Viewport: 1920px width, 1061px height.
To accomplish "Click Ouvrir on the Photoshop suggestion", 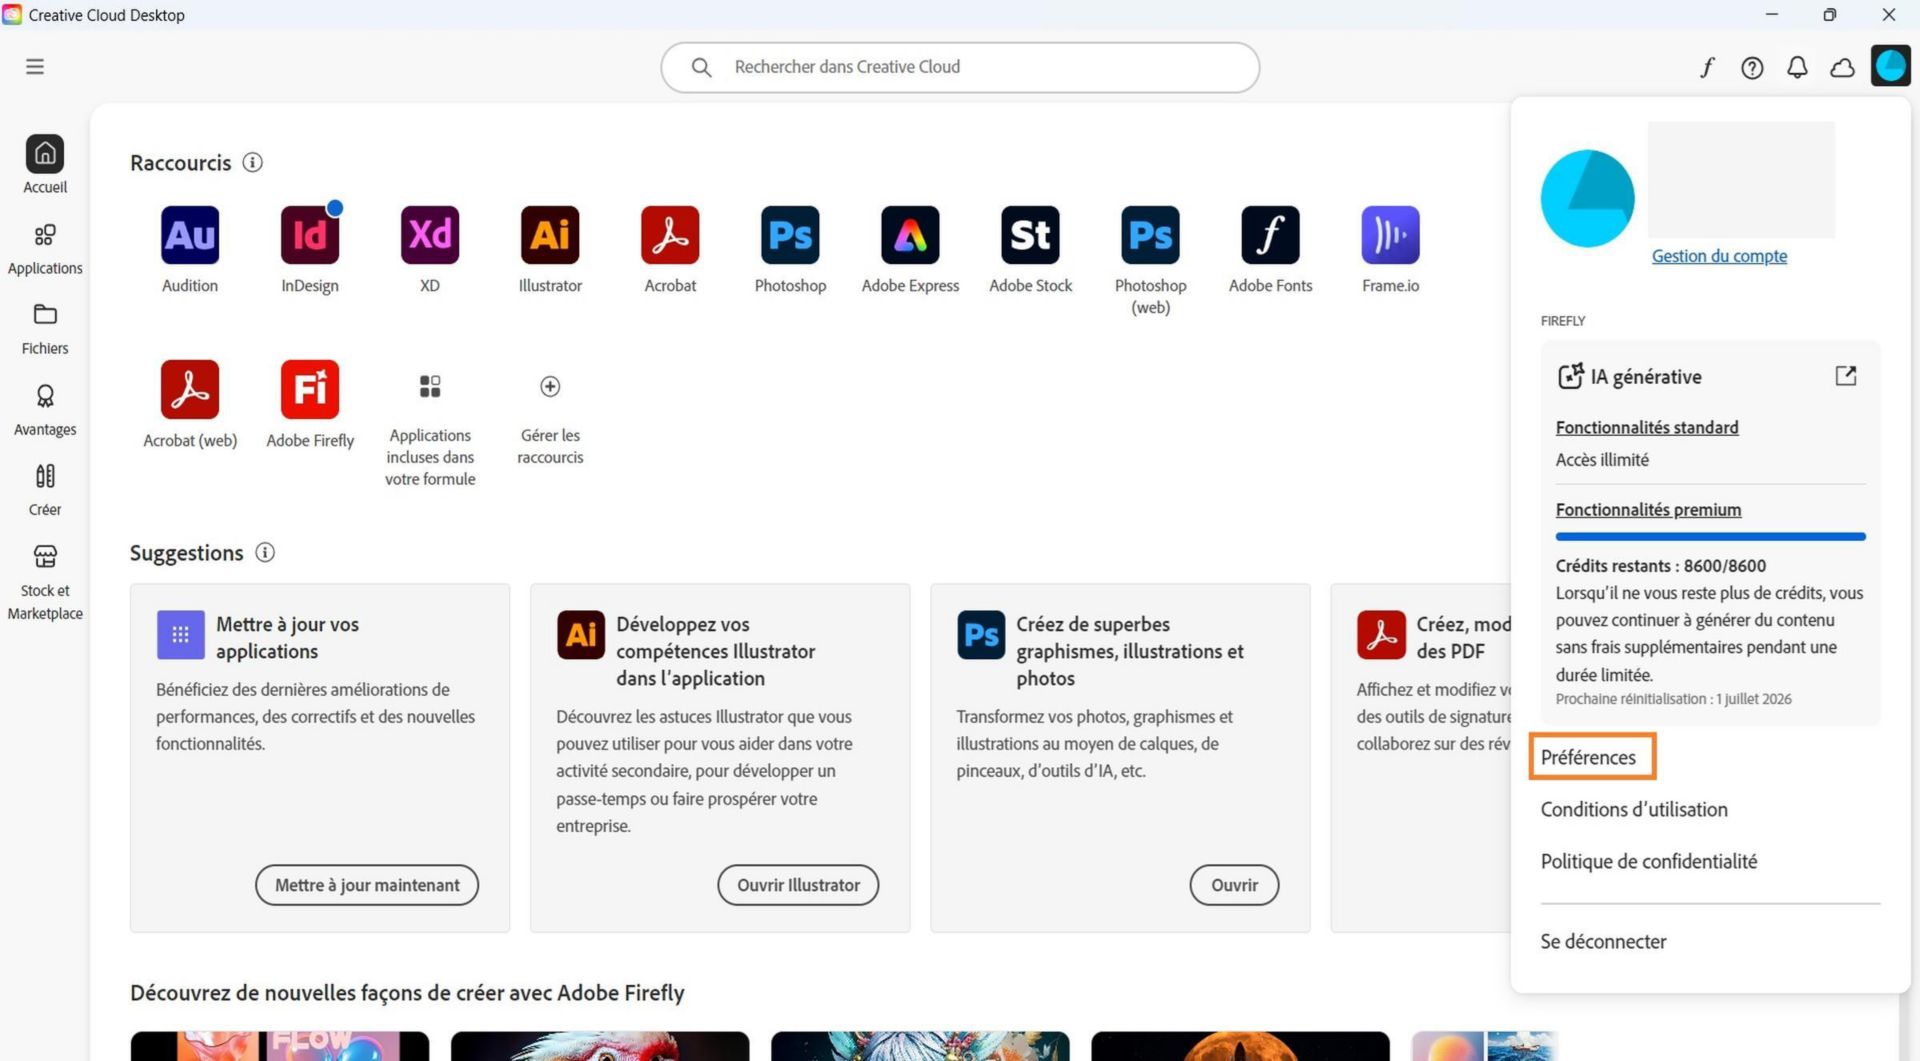I will (x=1234, y=885).
